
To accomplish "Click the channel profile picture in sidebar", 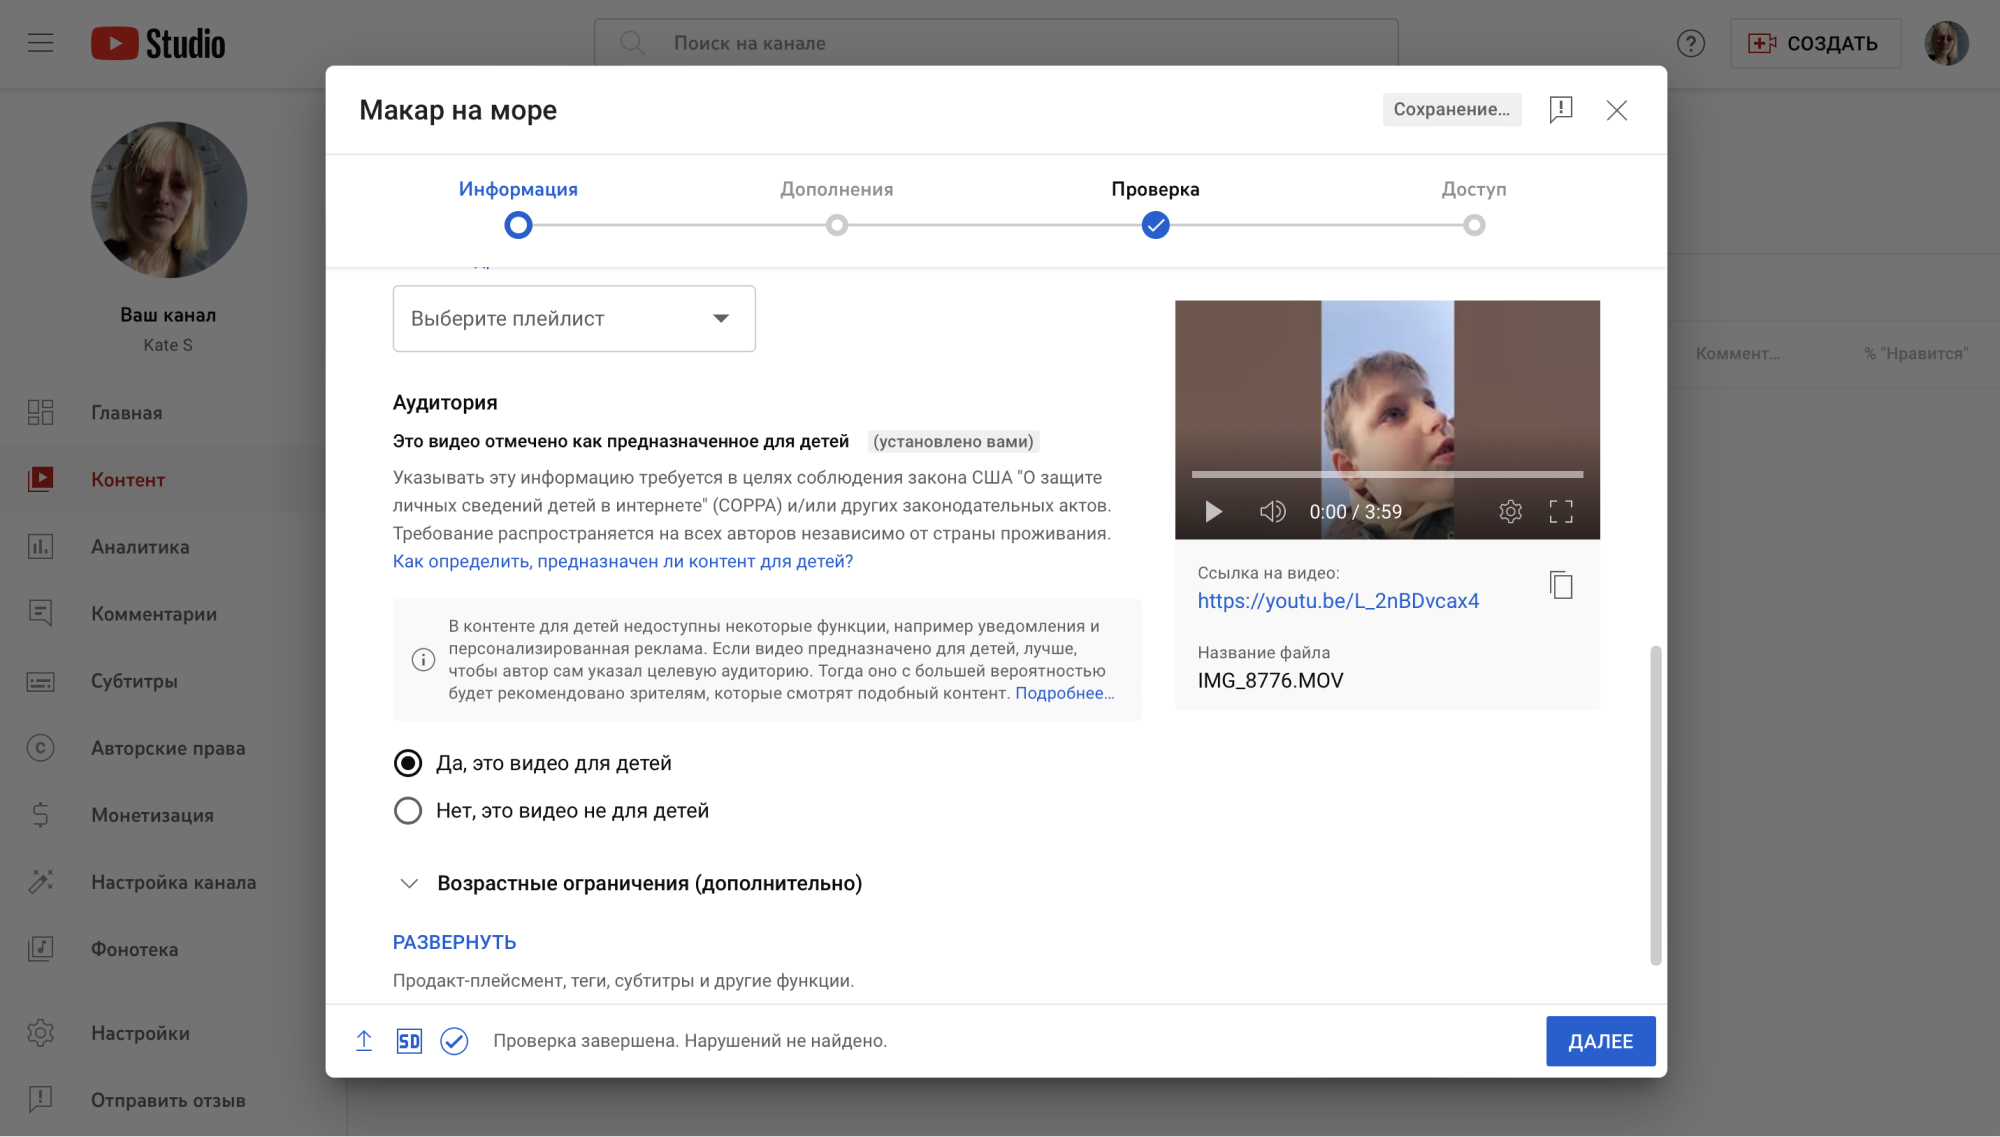I will (168, 200).
